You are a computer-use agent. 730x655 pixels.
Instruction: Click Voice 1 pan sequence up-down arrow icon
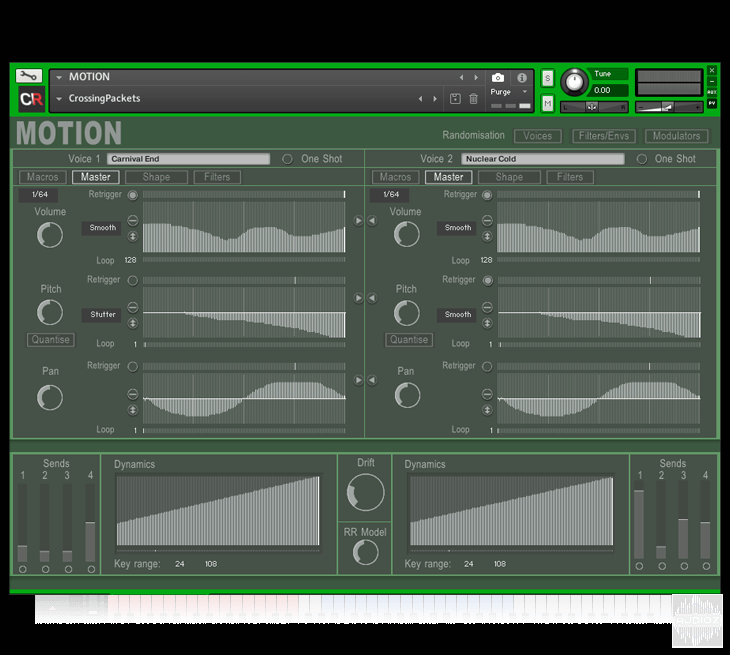(133, 410)
